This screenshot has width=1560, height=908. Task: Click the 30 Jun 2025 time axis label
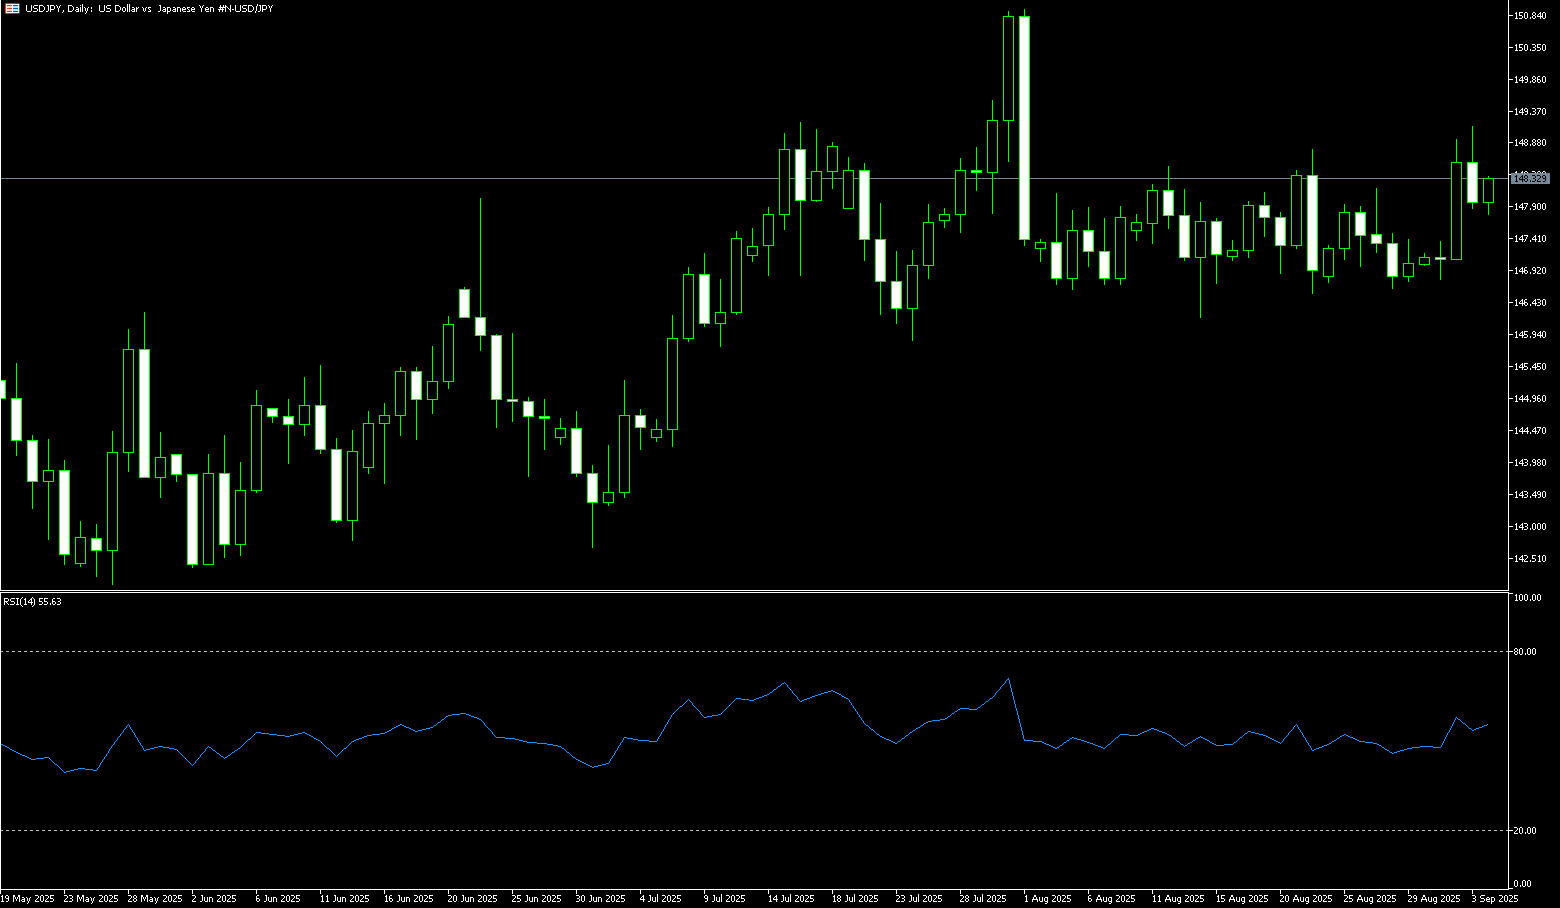coord(601,899)
